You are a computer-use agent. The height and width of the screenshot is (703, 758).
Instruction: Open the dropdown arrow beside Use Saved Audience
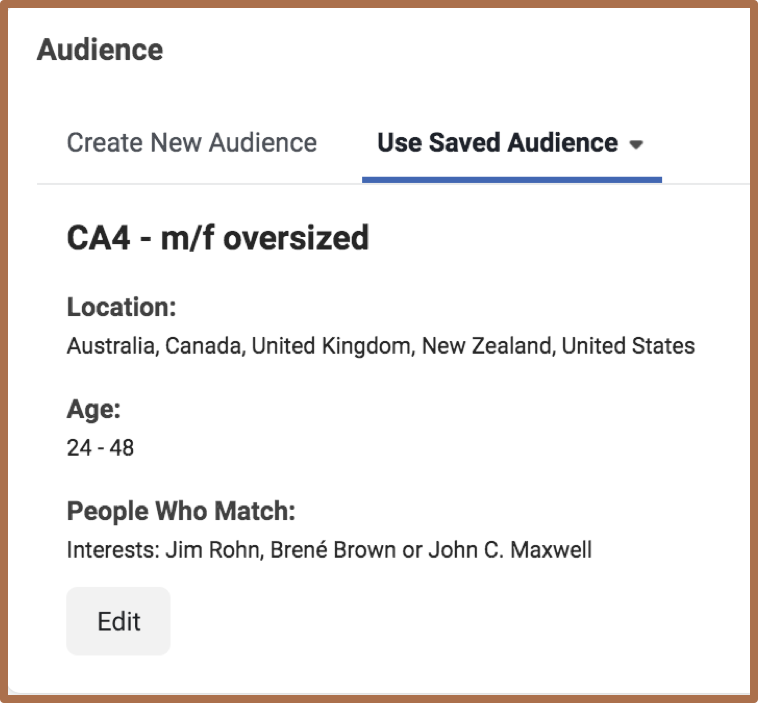[x=636, y=145]
